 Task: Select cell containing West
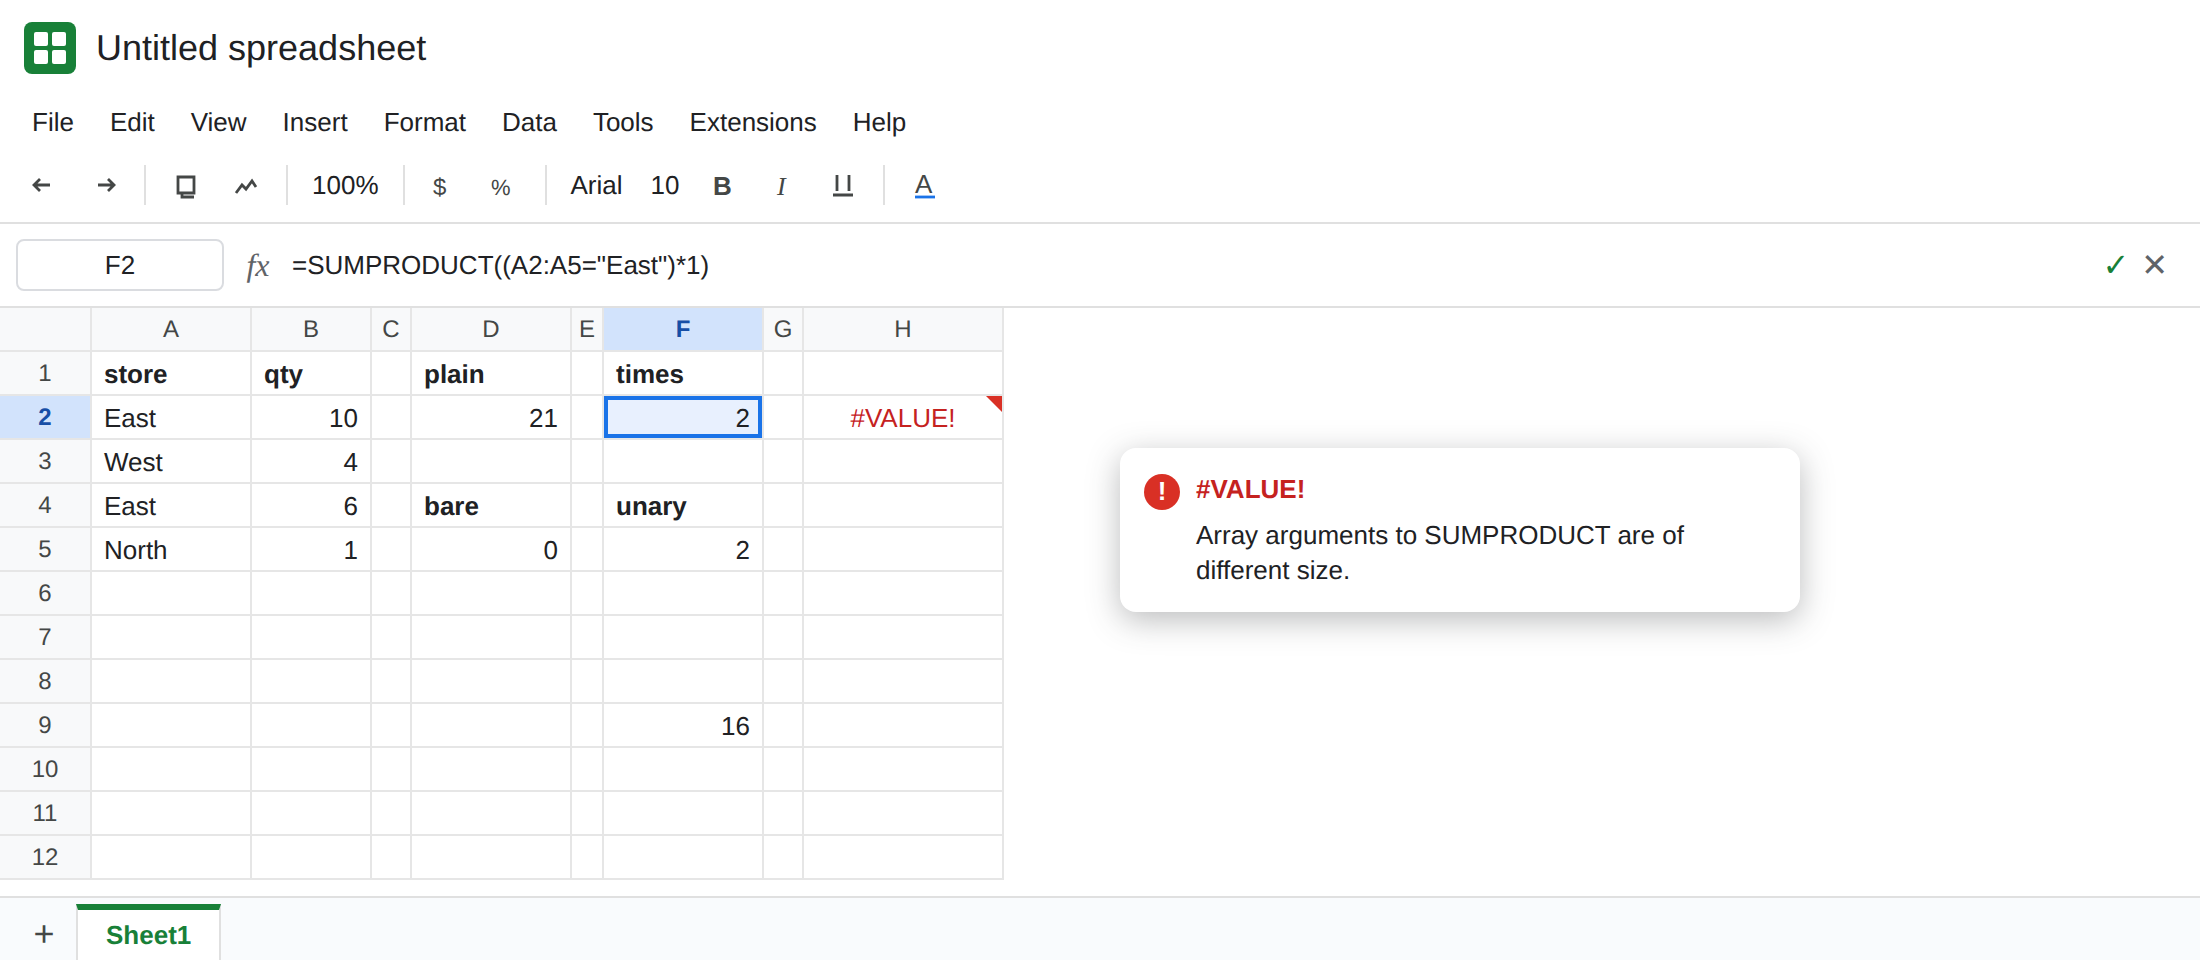(171, 461)
